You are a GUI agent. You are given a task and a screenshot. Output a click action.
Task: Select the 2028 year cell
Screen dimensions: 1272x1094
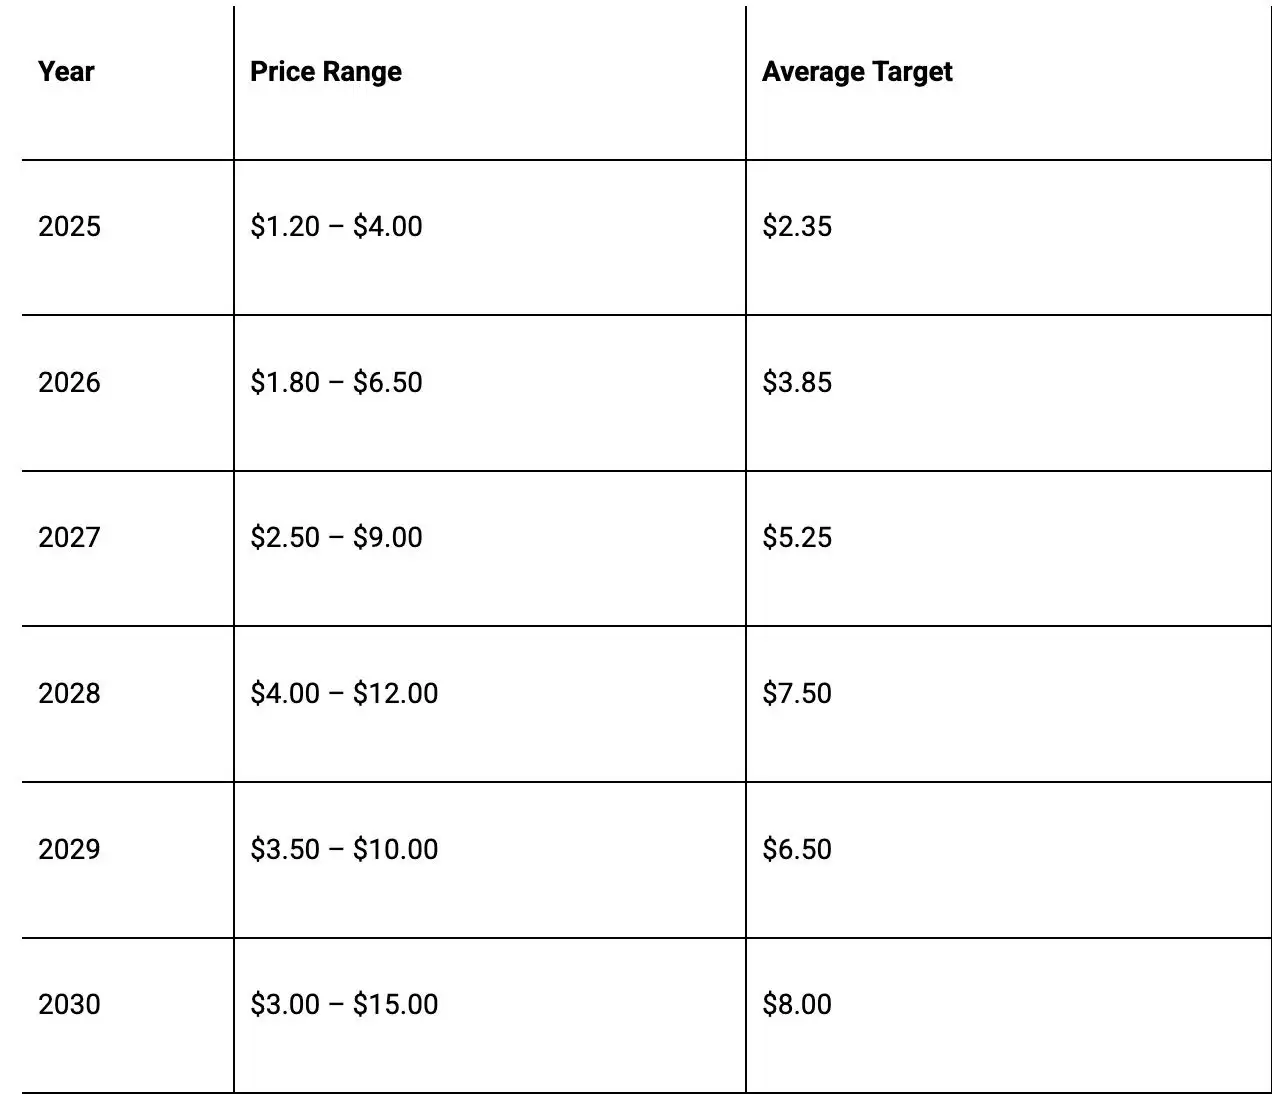coord(69,693)
